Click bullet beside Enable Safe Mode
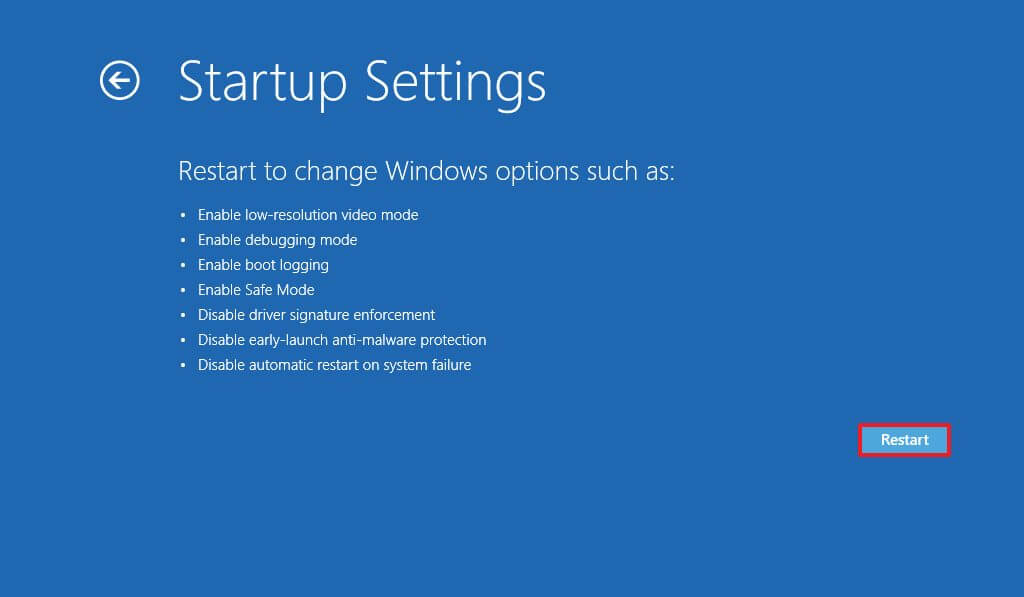The width and height of the screenshot is (1024, 597). click(183, 291)
